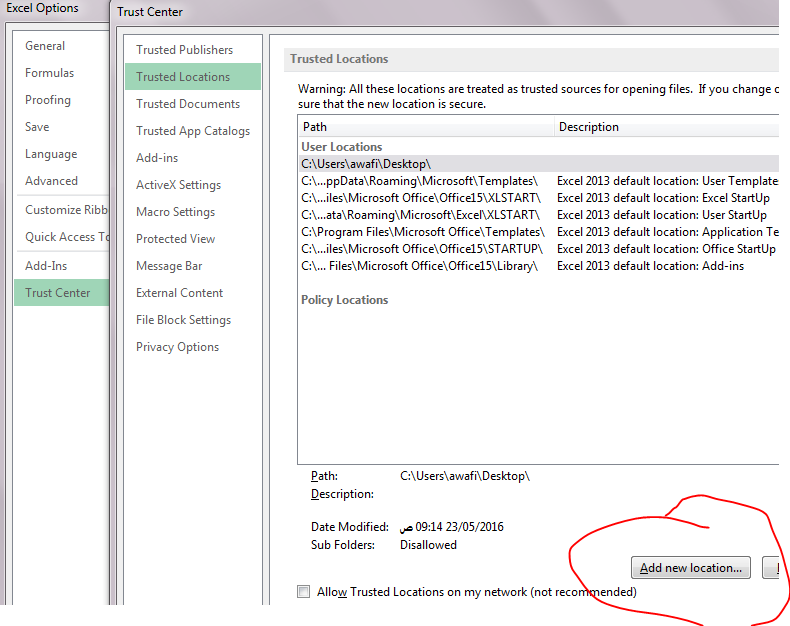Open Trusted Publishers section
The height and width of the screenshot is (626, 790).
(x=185, y=50)
